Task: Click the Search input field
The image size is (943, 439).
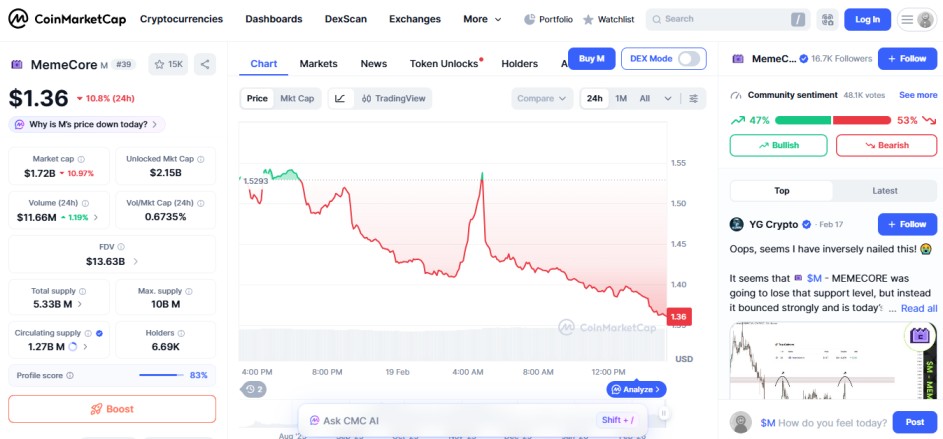Action: coord(728,19)
